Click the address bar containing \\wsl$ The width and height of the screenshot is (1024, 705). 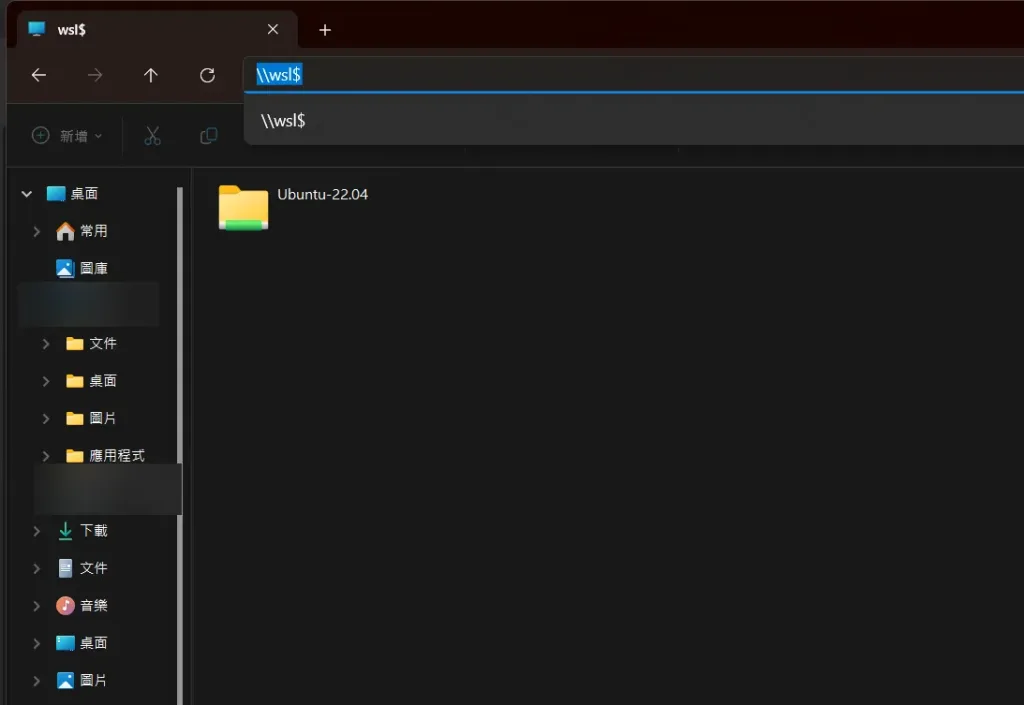pyautogui.click(x=632, y=74)
